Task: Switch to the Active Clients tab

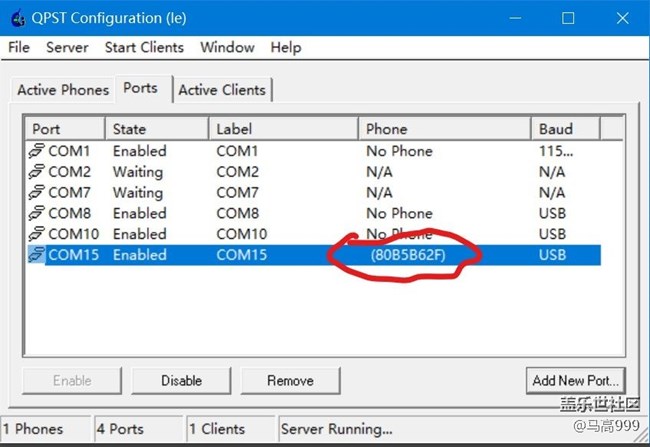Action: click(223, 90)
